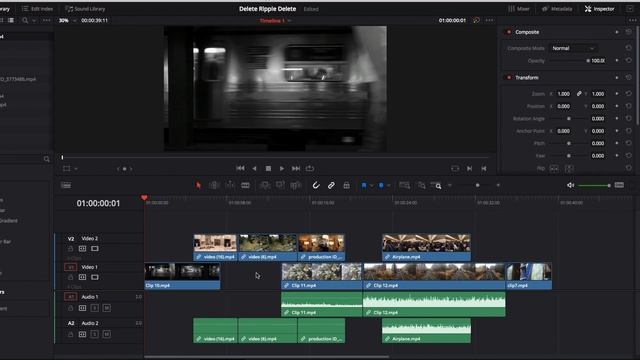Viewport: 640px width, 360px height.
Task: Toggle the Composite section enable dot
Action: point(509,32)
